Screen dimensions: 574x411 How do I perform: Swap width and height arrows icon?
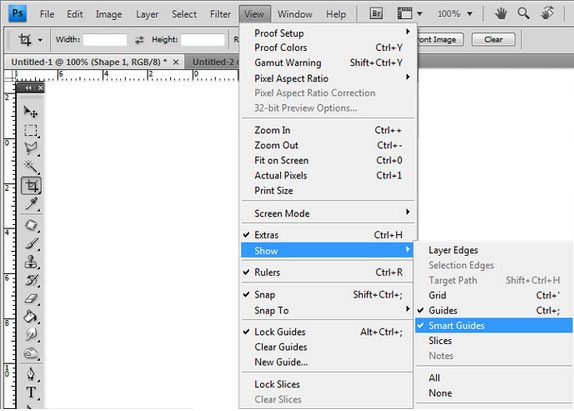[x=139, y=40]
